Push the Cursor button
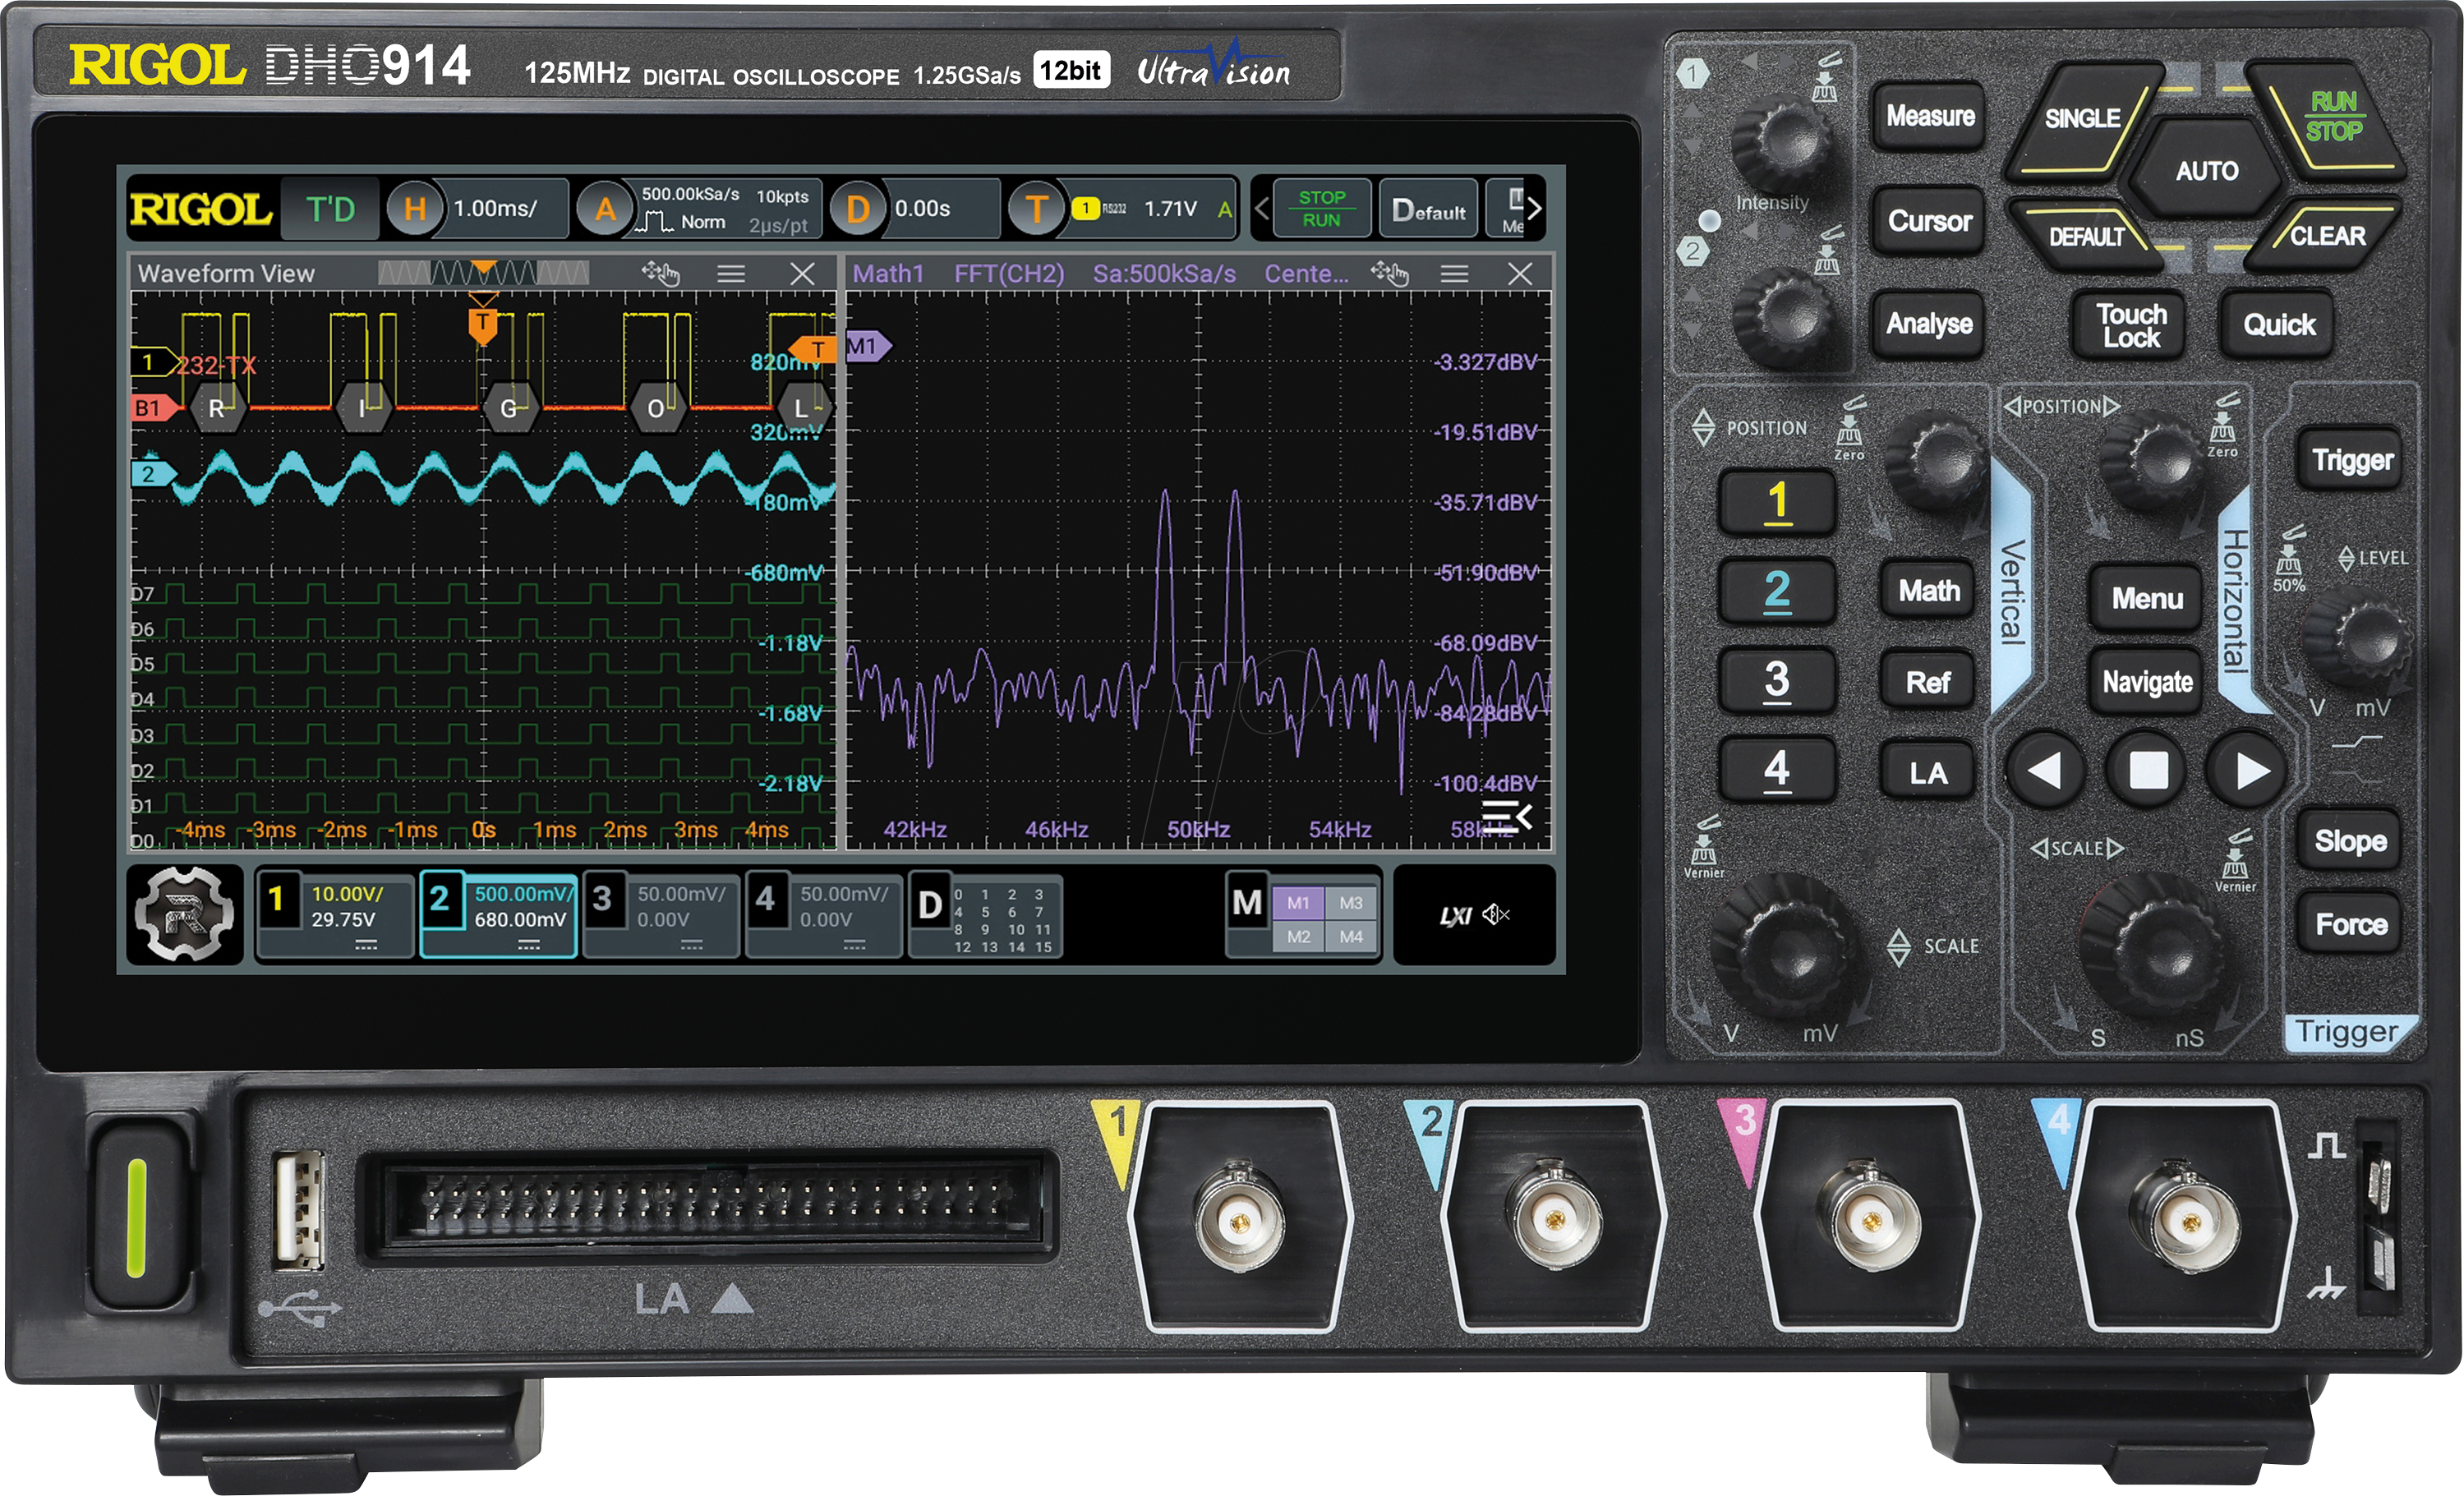This screenshot has width=2464, height=1496. tap(1930, 220)
